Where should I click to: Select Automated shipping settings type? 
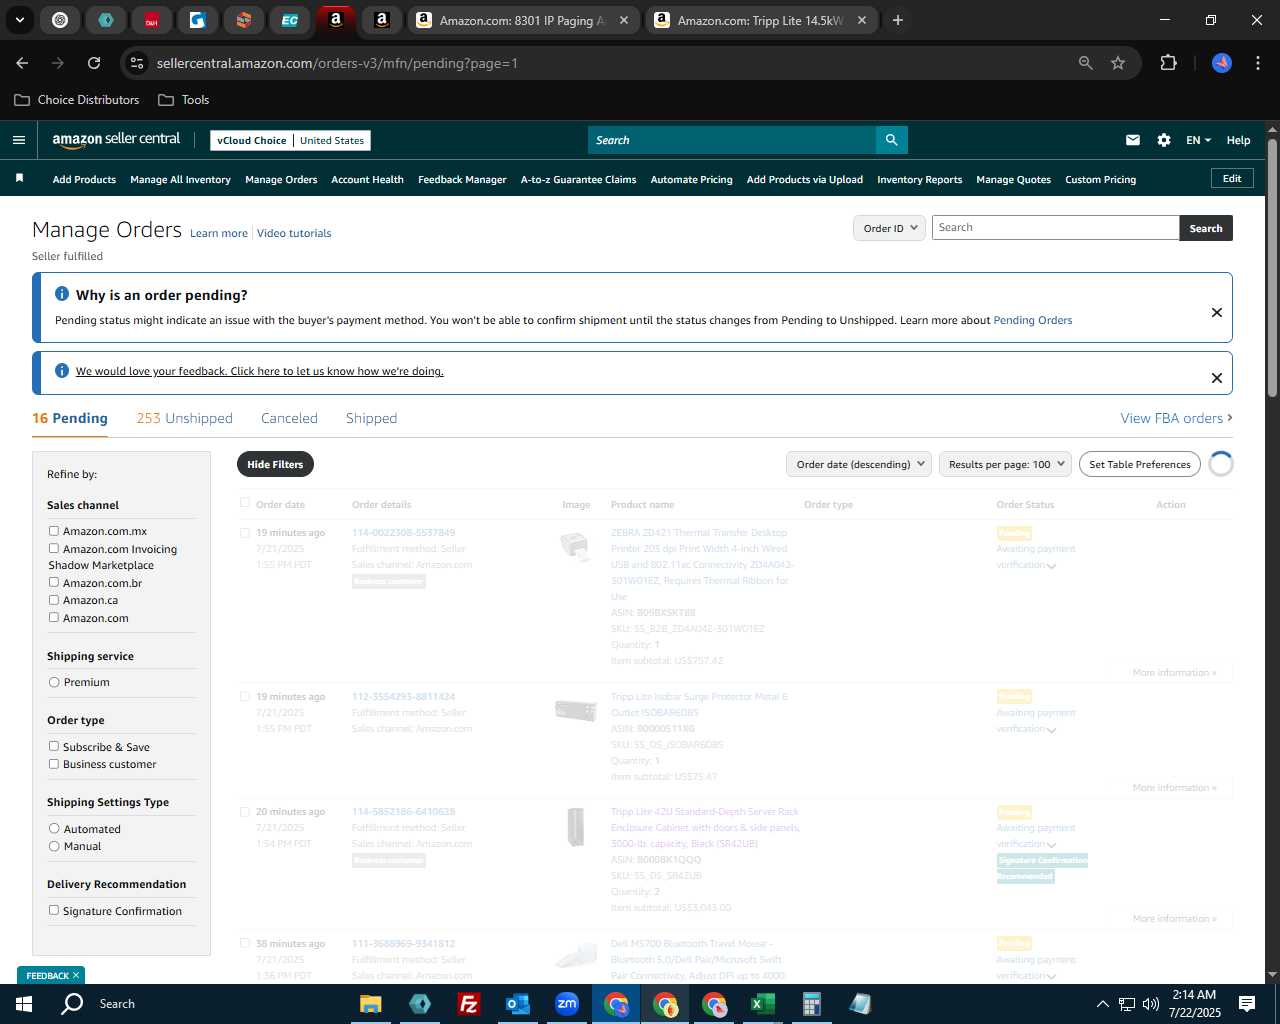[x=54, y=828]
